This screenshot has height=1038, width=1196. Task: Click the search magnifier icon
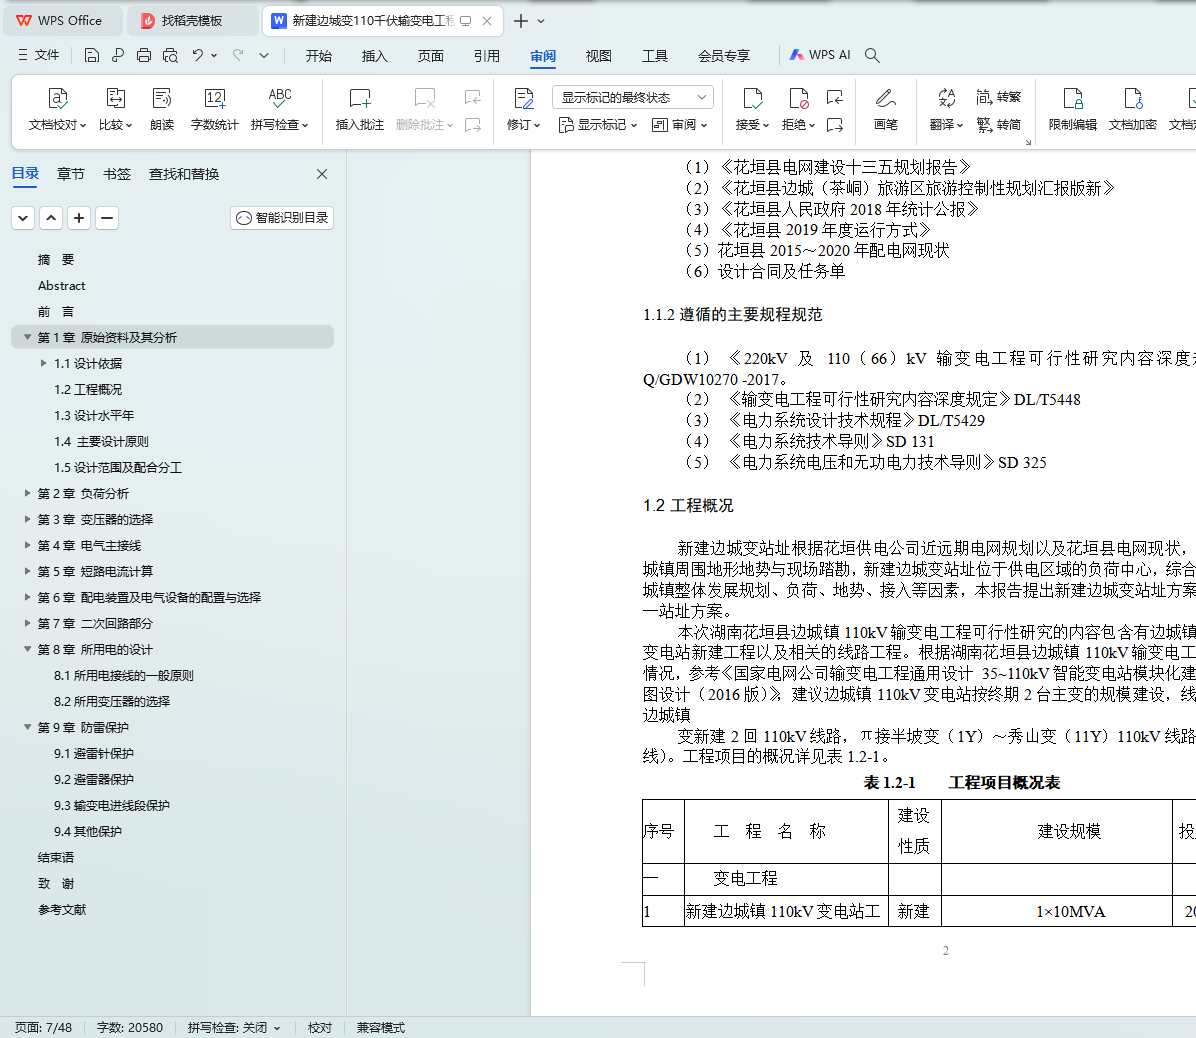[873, 55]
